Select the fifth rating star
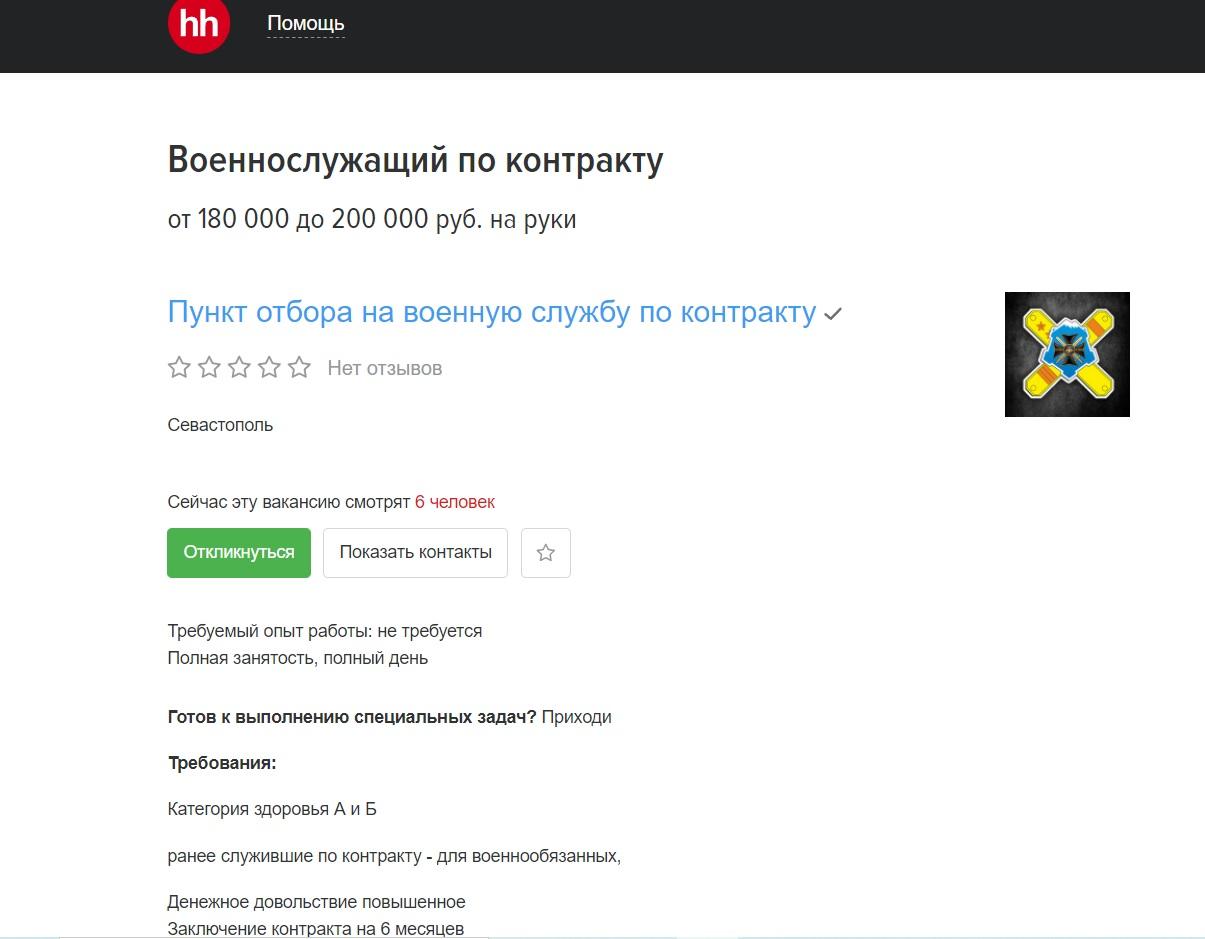Viewport: 1205px width, 939px height. click(299, 368)
